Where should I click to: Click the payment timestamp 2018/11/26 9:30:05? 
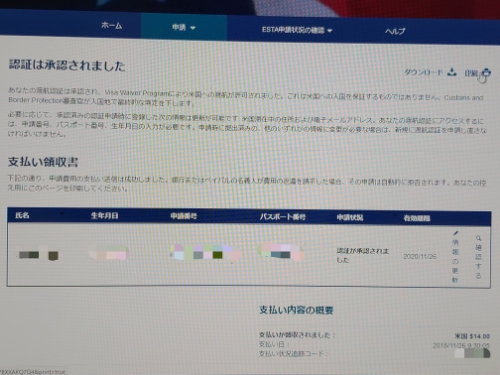click(461, 345)
